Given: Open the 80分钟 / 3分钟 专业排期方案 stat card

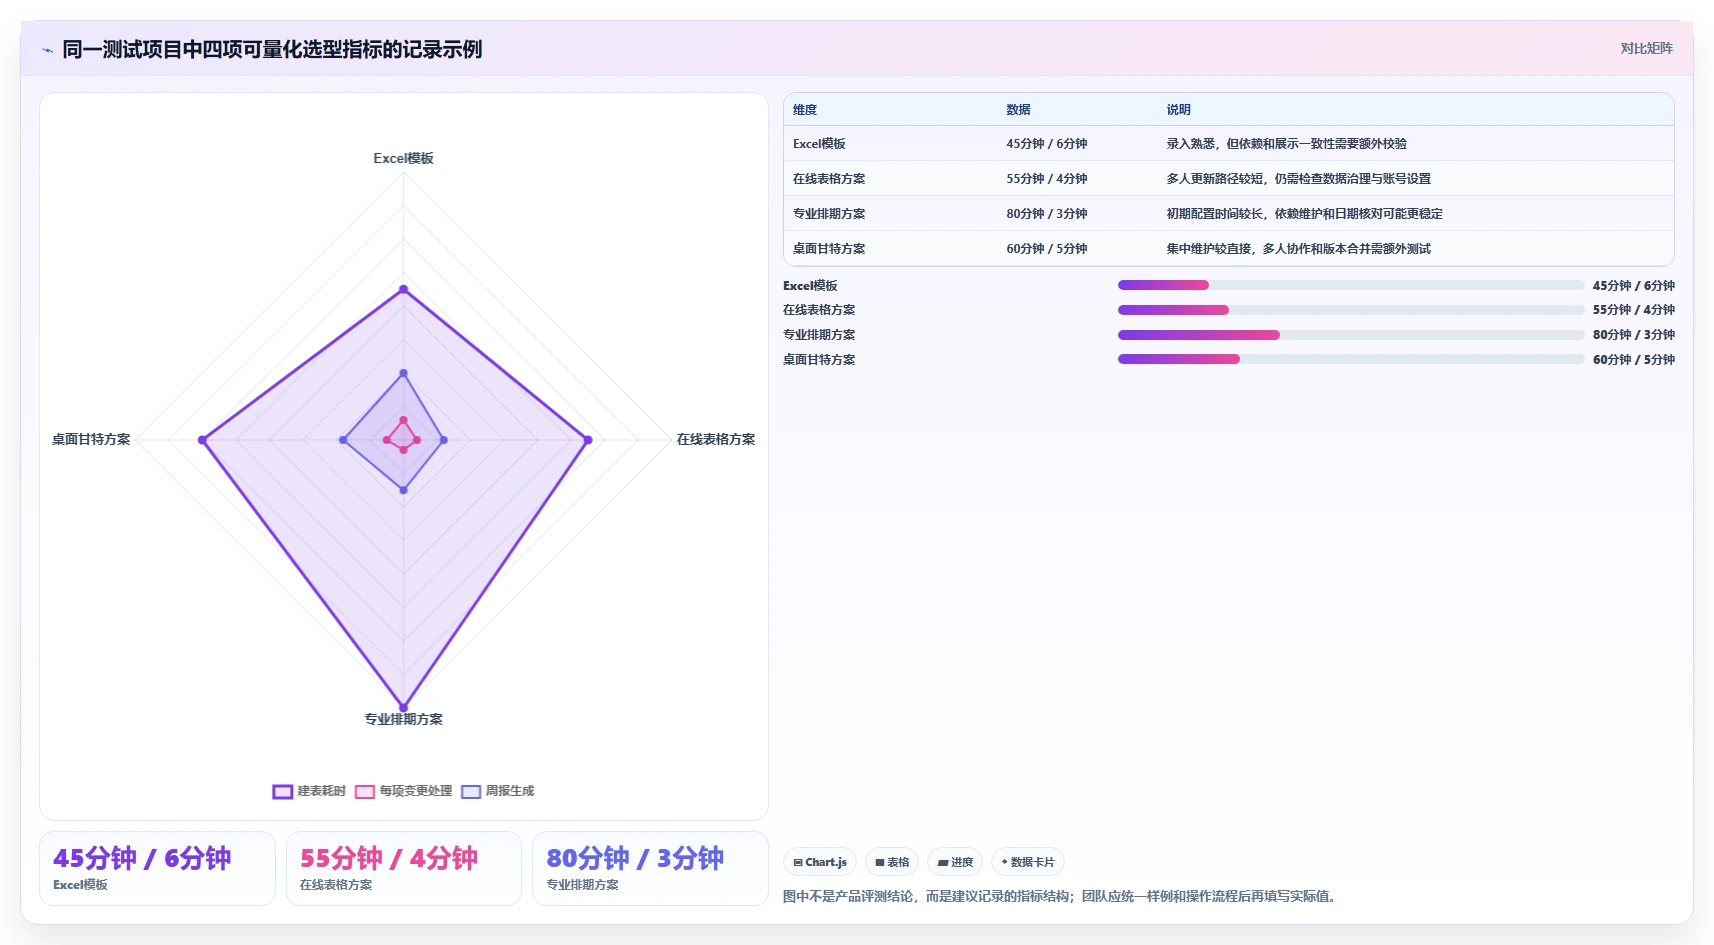Looking at the screenshot, I should [x=650, y=868].
